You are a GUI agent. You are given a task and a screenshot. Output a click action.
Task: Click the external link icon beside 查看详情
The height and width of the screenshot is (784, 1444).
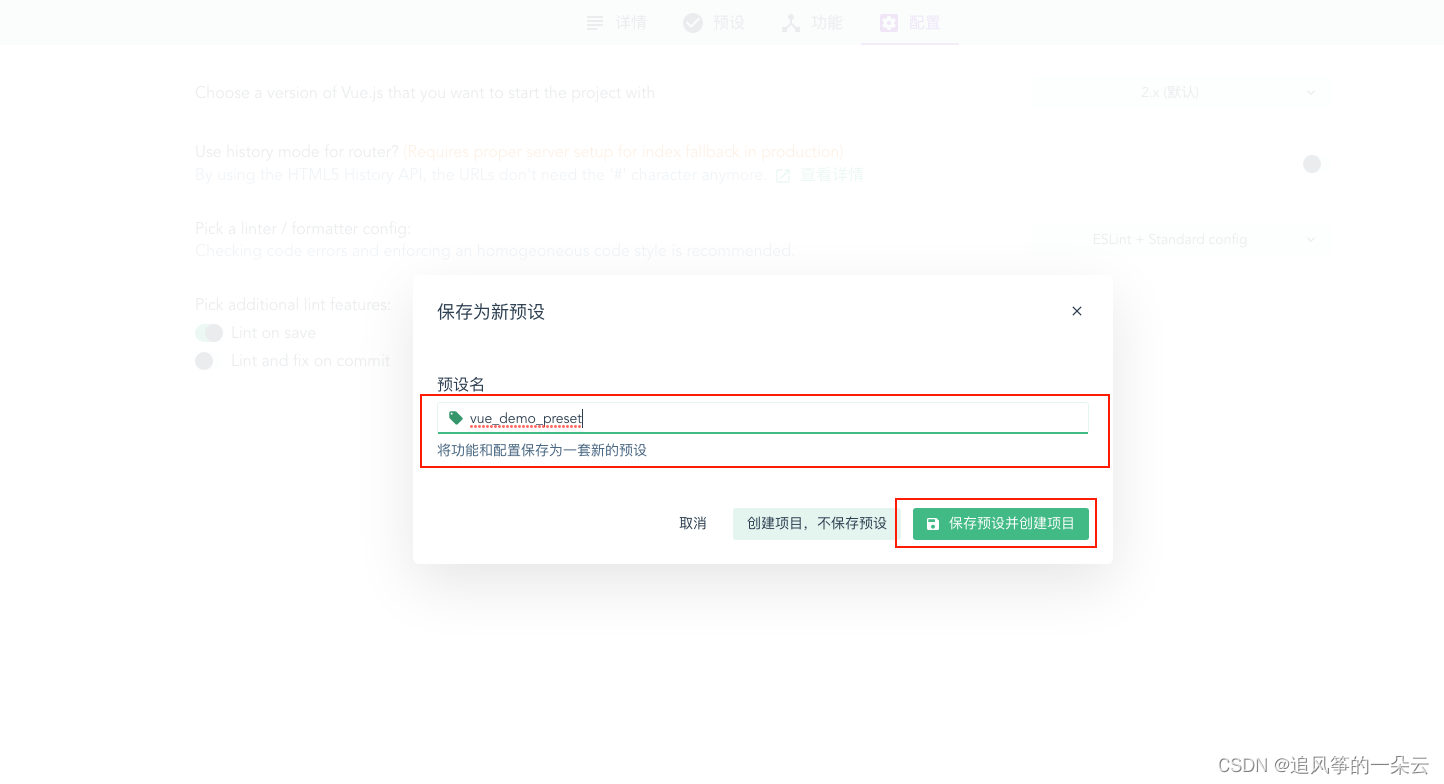tap(783, 176)
